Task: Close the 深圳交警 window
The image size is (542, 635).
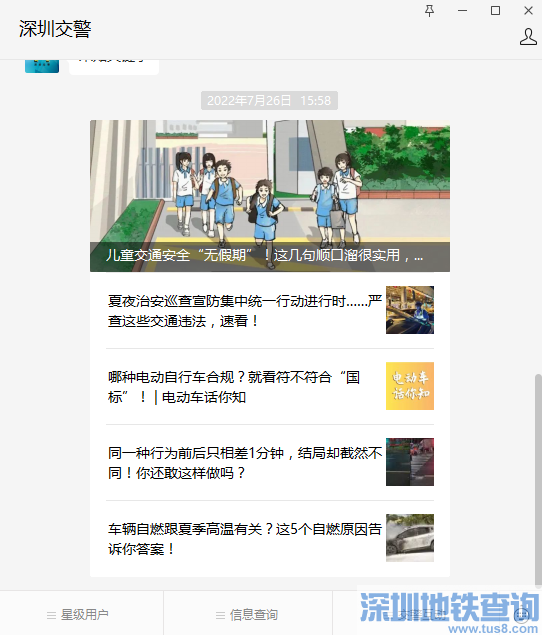Action: point(528,11)
